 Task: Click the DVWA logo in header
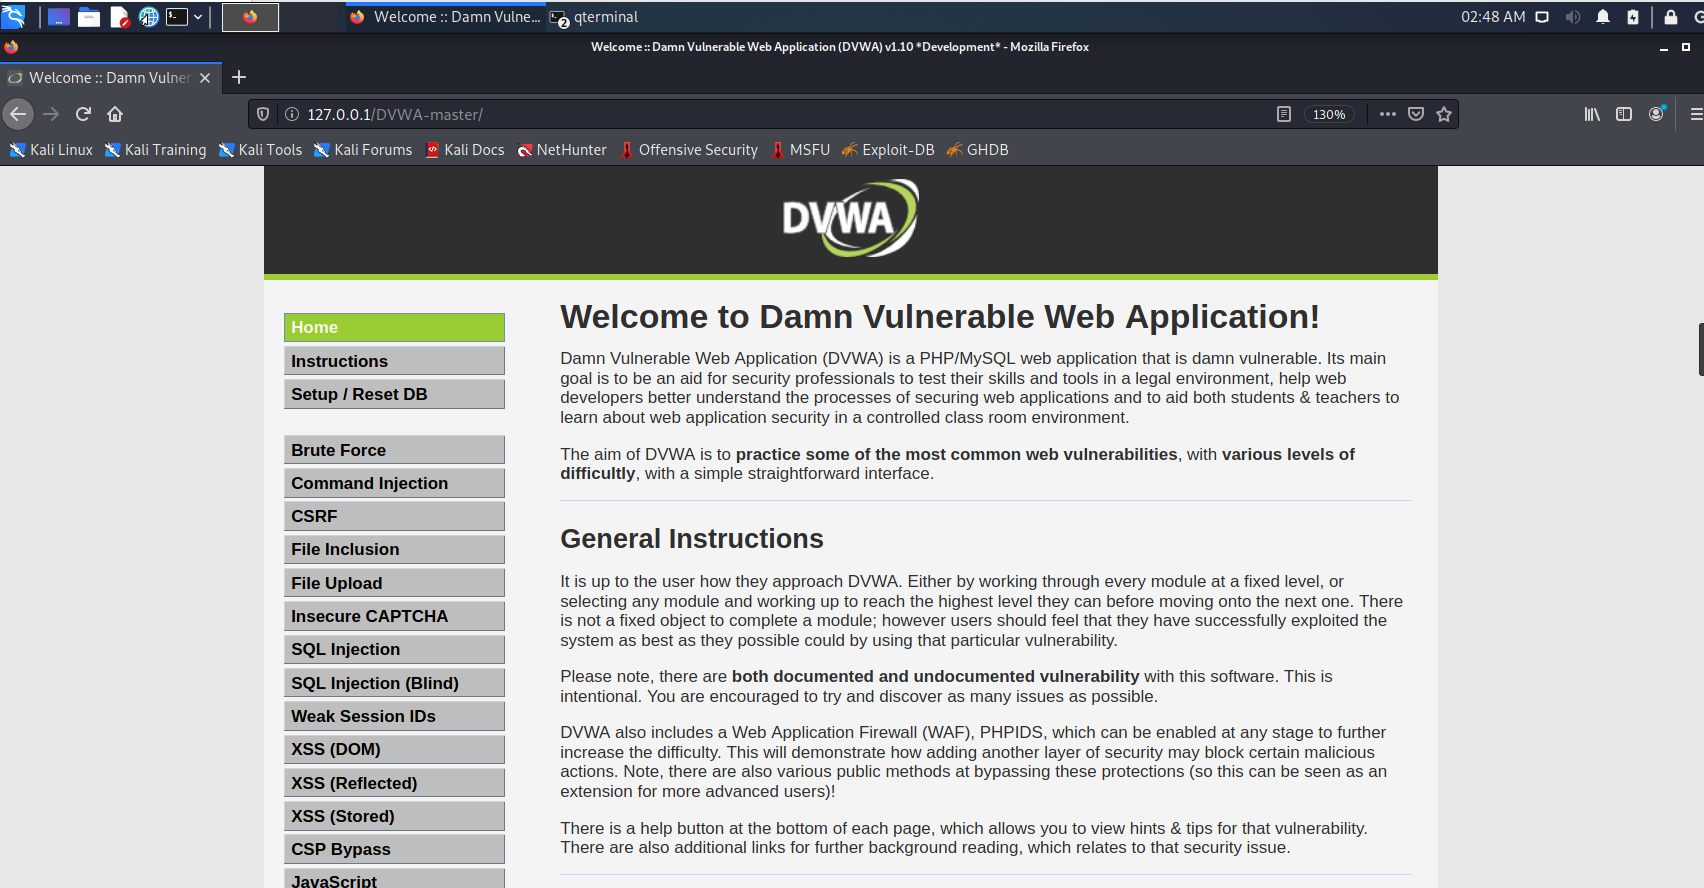(x=850, y=218)
